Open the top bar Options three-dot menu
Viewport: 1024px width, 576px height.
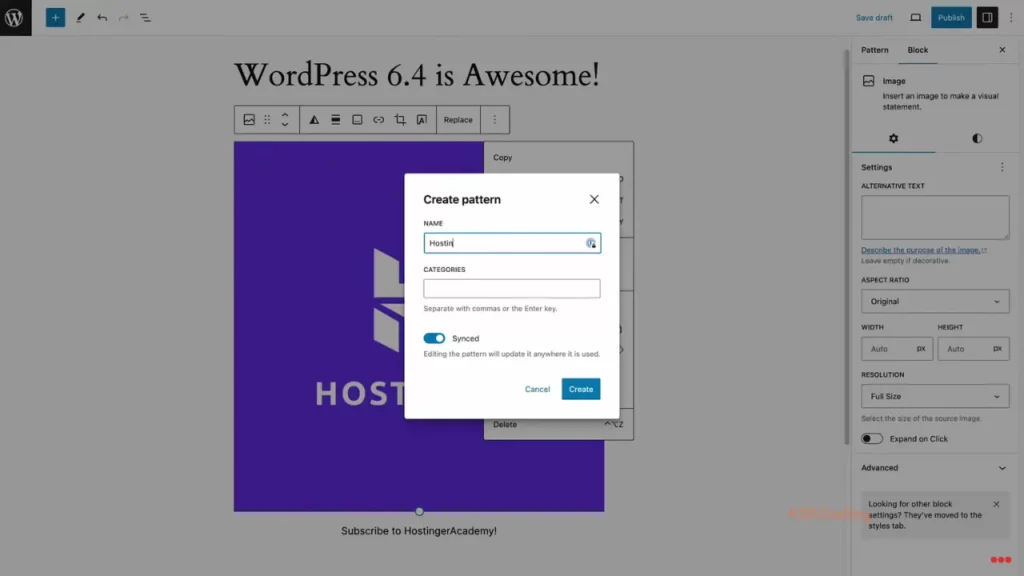coord(1011,18)
